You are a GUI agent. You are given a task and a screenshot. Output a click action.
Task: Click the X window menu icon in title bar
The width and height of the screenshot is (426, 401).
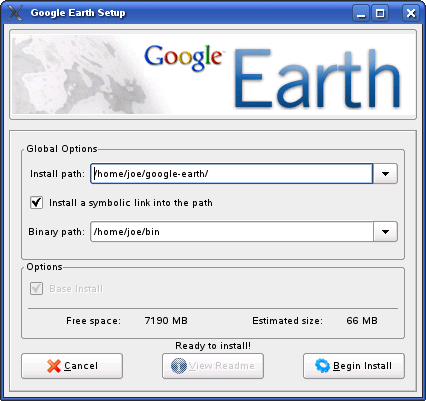[x=15, y=13]
